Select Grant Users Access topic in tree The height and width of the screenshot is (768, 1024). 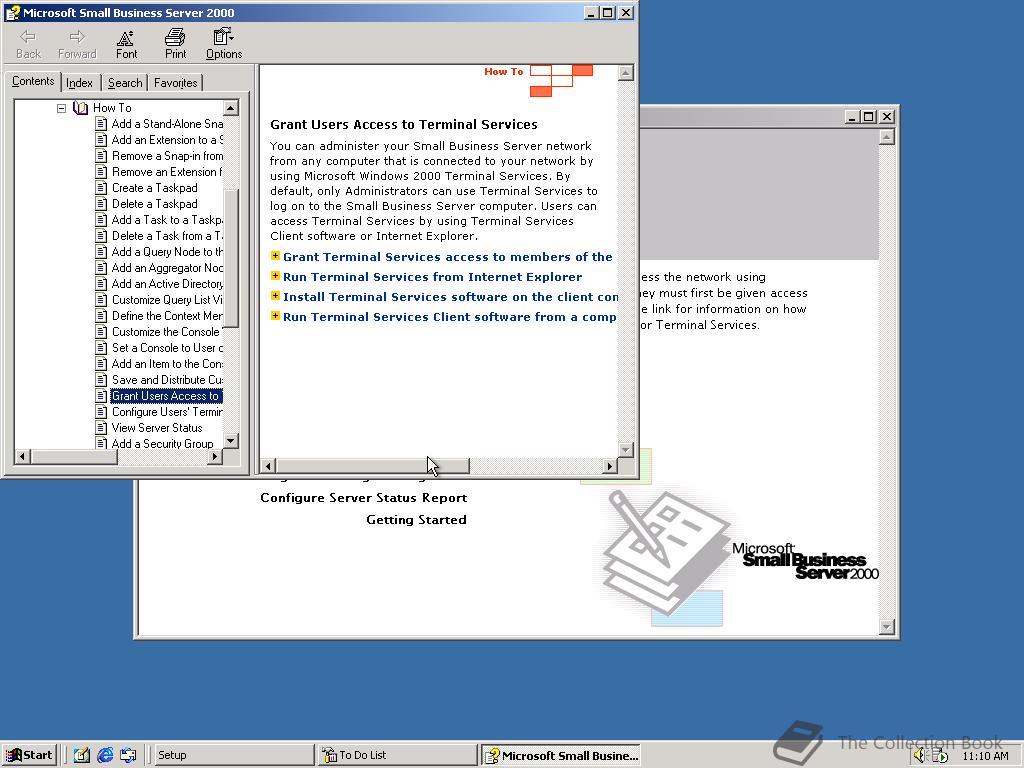(x=167, y=396)
